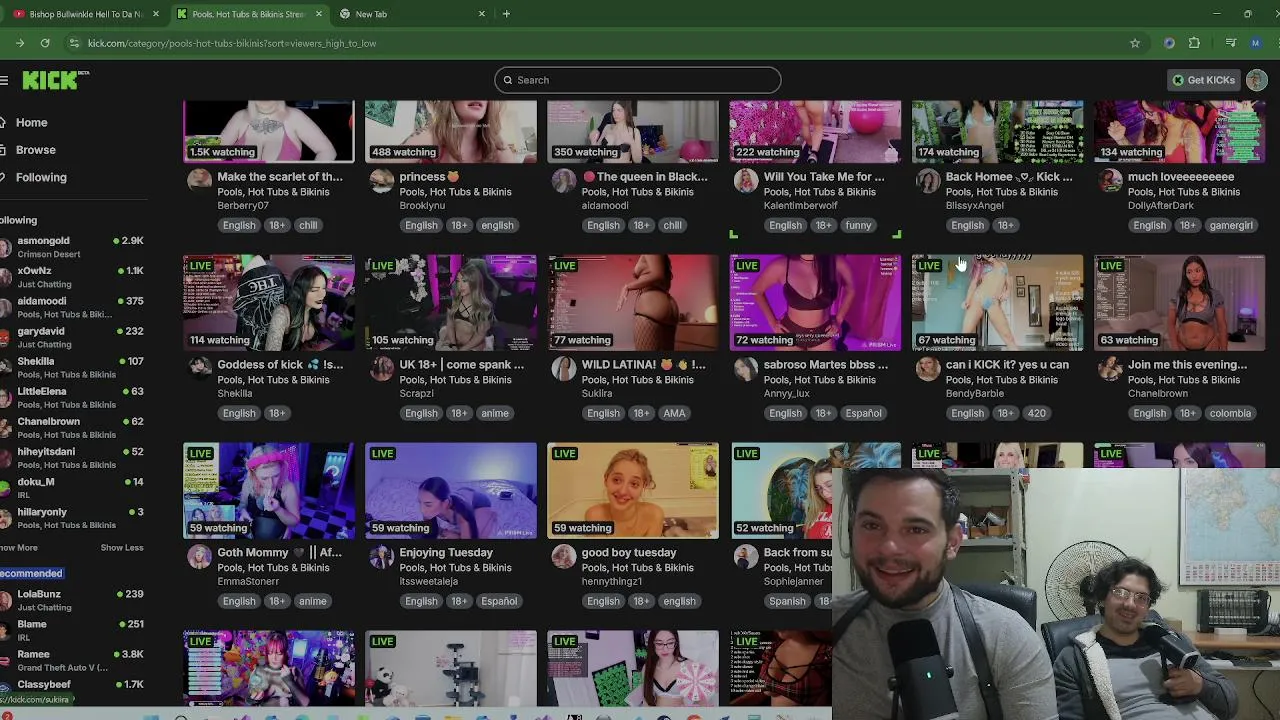Open the 'Join me this evening...' stream title
The height and width of the screenshot is (720, 1280).
1187,365
